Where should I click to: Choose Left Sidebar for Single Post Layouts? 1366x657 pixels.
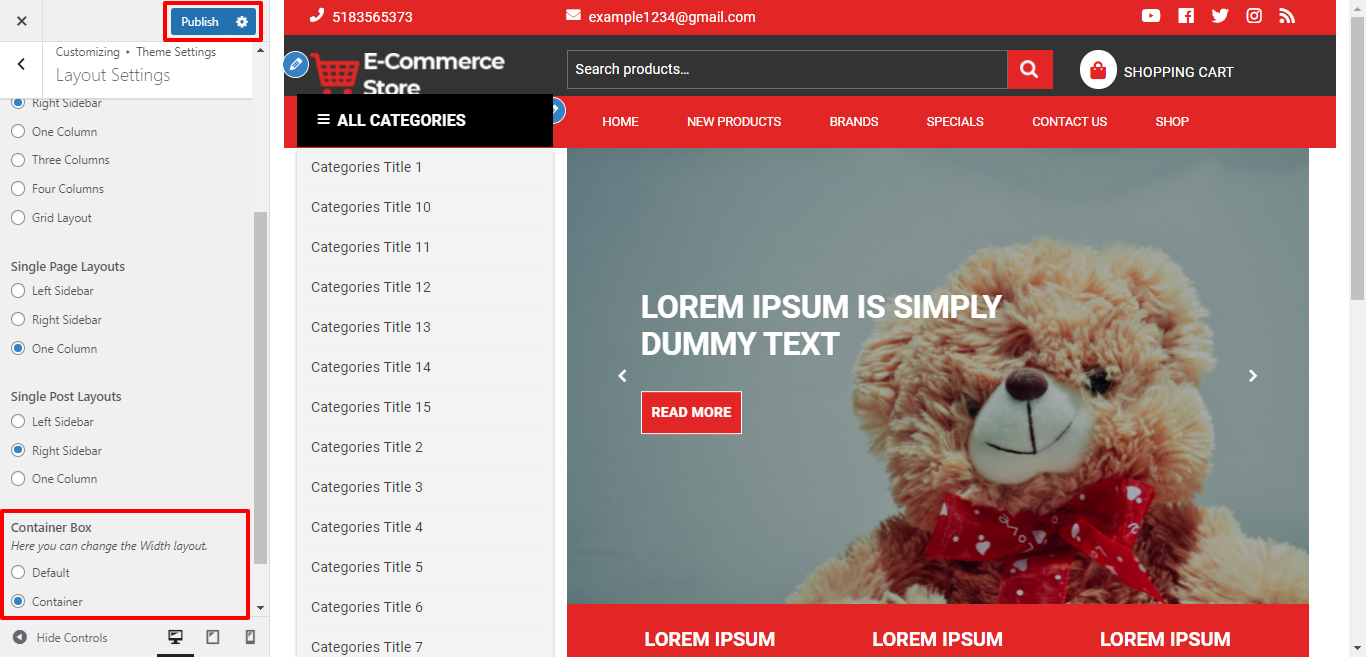pyautogui.click(x=18, y=422)
